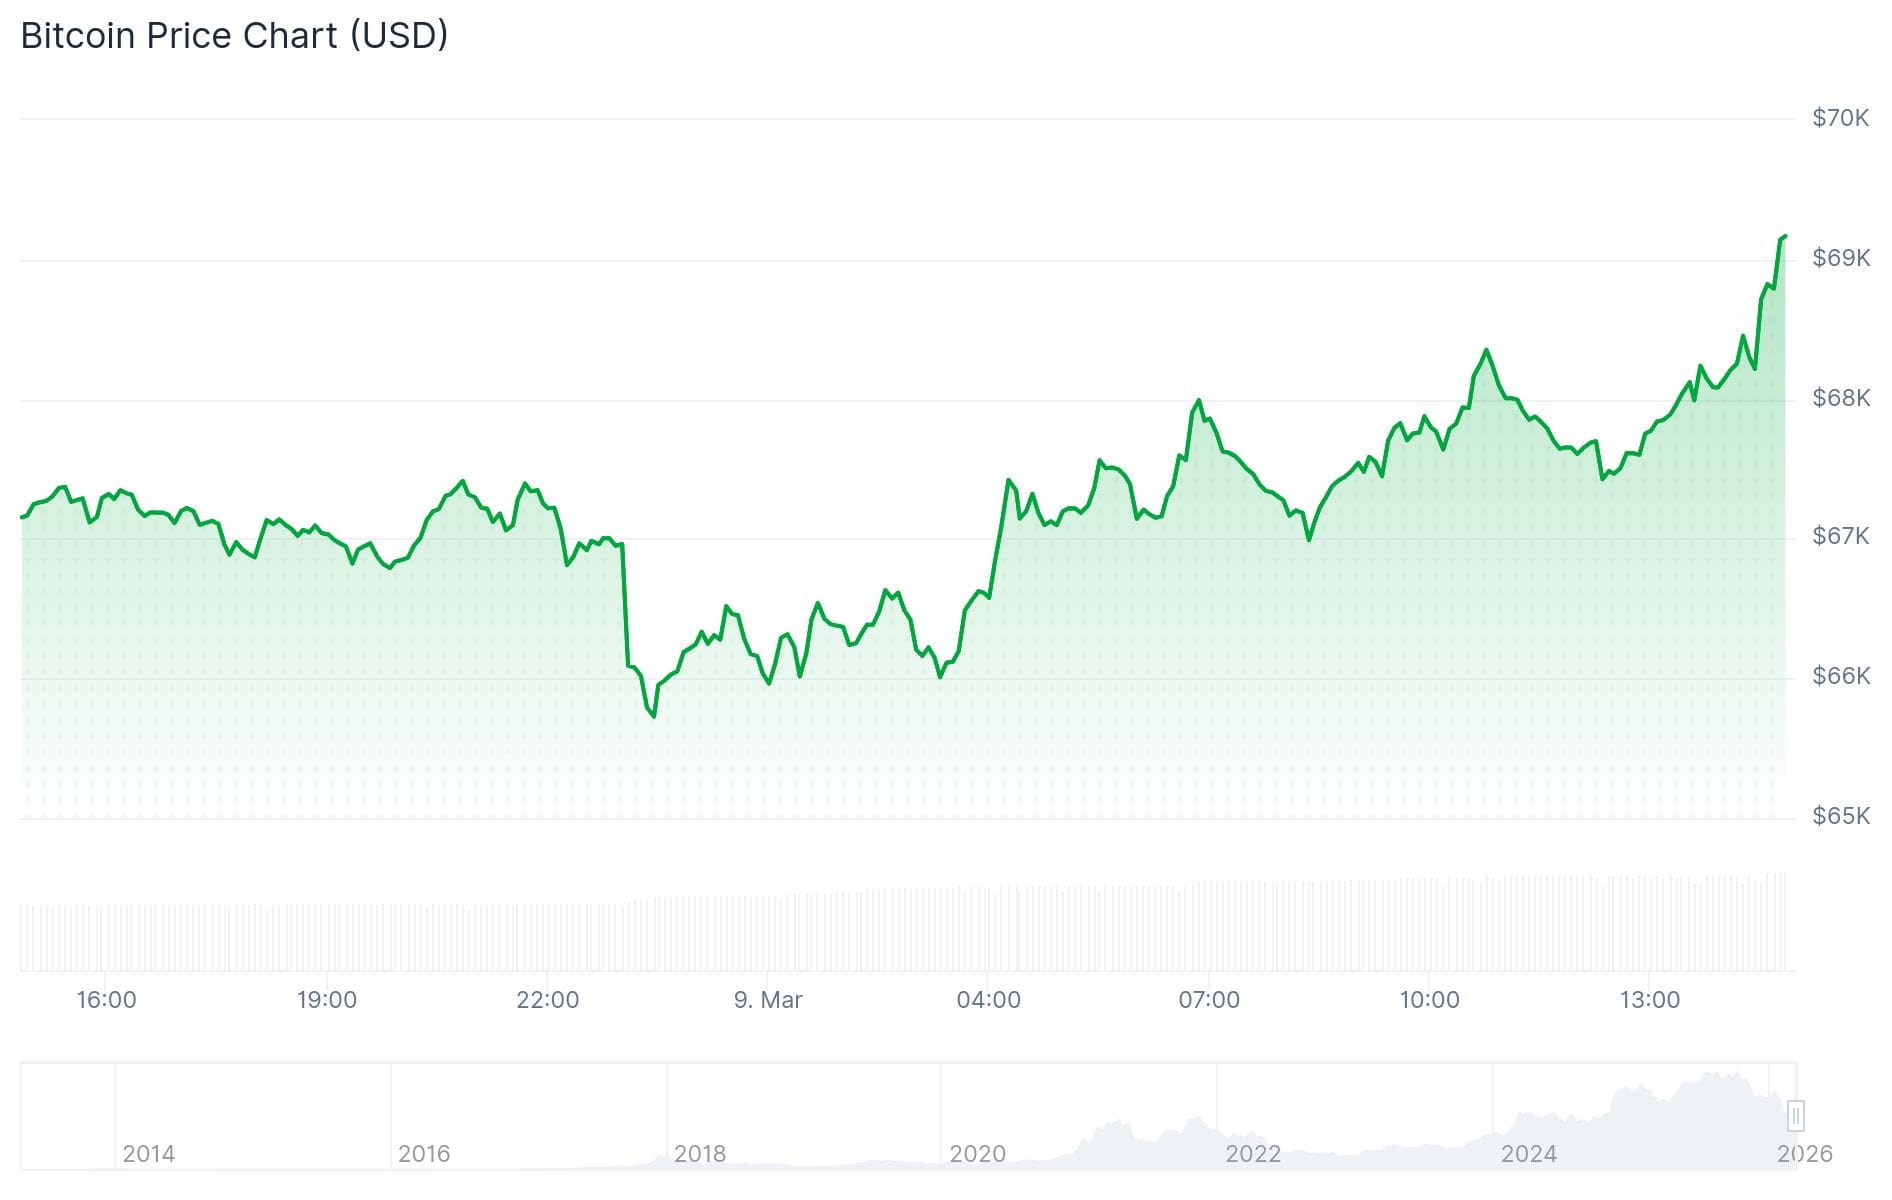Click the $66K price axis label
The width and height of the screenshot is (1892, 1200).
[x=1840, y=676]
